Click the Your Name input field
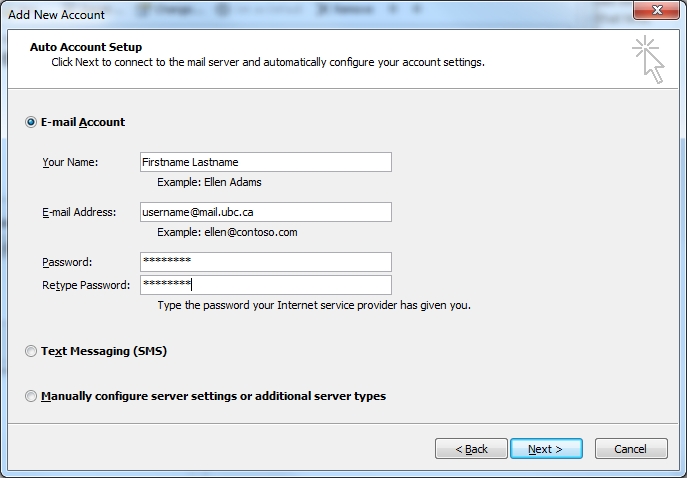This screenshot has height=478, width=687. [265, 162]
